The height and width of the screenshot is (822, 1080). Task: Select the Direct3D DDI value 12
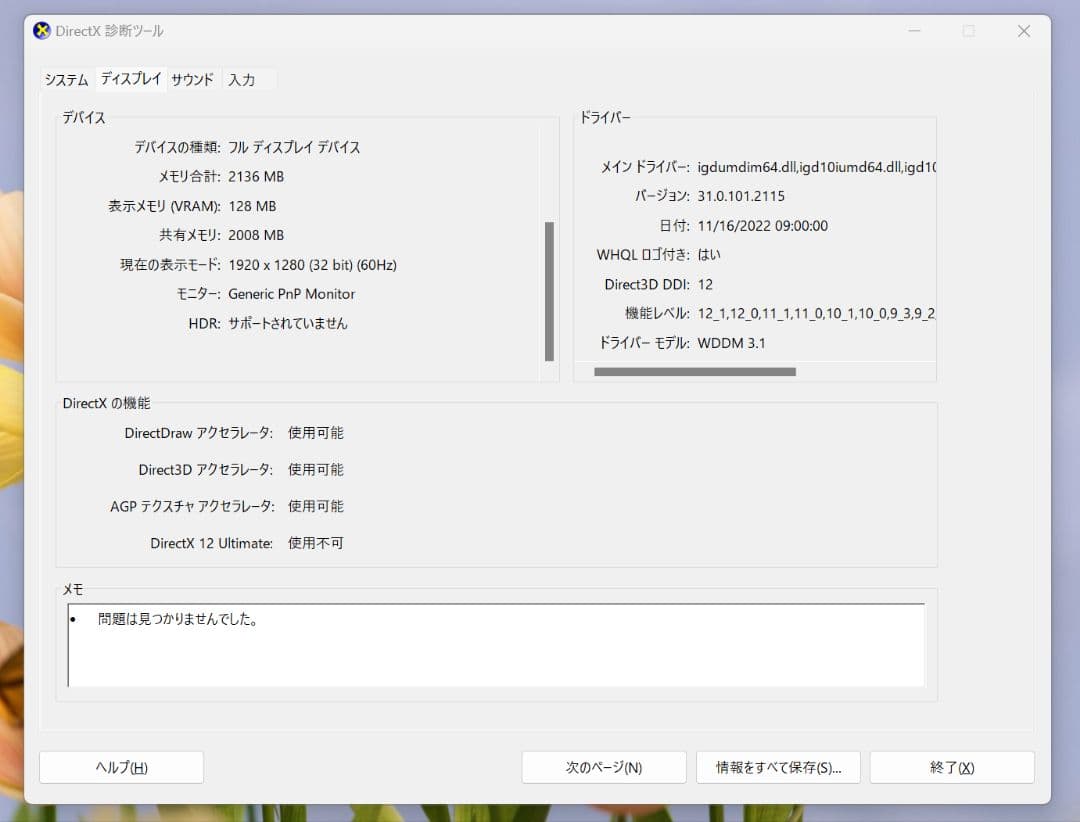tap(705, 285)
